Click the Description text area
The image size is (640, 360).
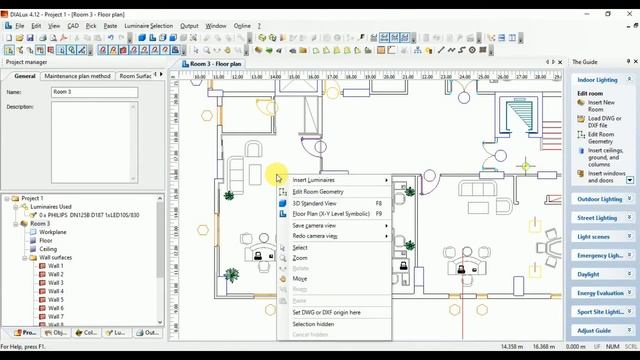pos(94,142)
